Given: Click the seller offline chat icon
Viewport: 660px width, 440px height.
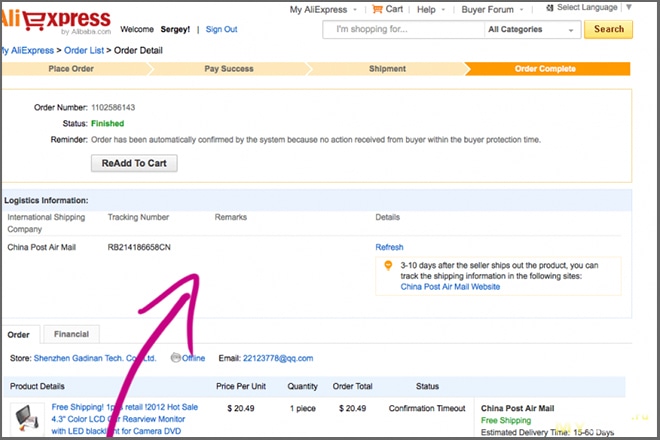Looking at the screenshot, I should [176, 358].
